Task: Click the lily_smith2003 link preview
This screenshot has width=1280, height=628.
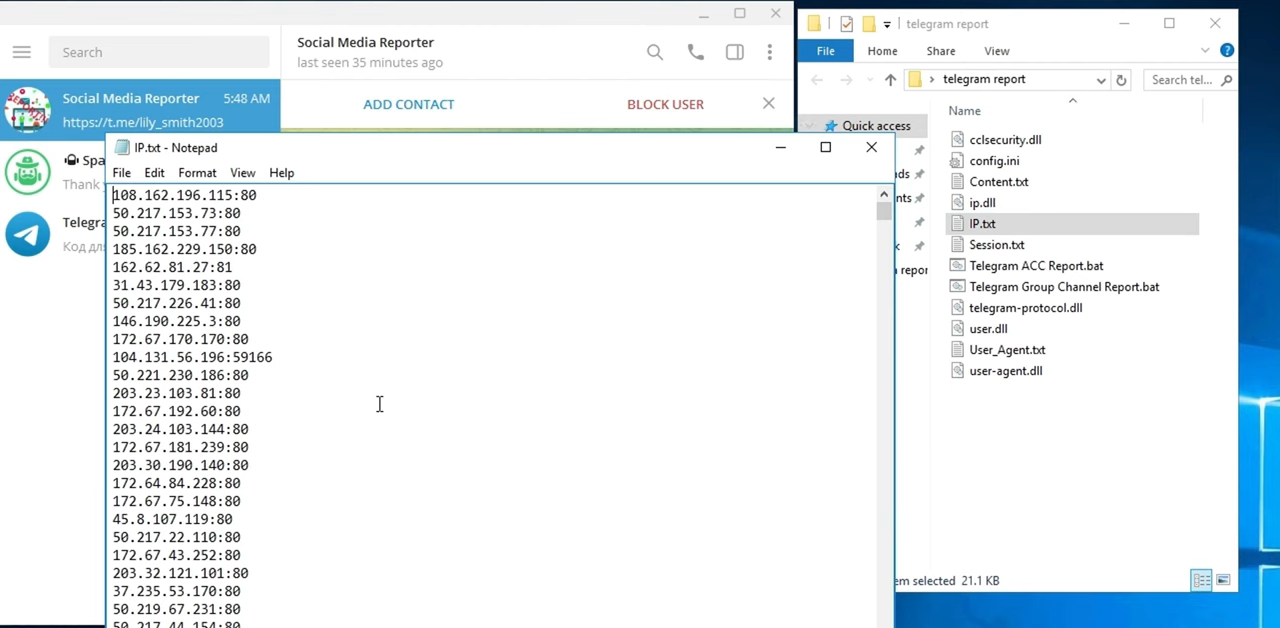Action: (x=143, y=122)
